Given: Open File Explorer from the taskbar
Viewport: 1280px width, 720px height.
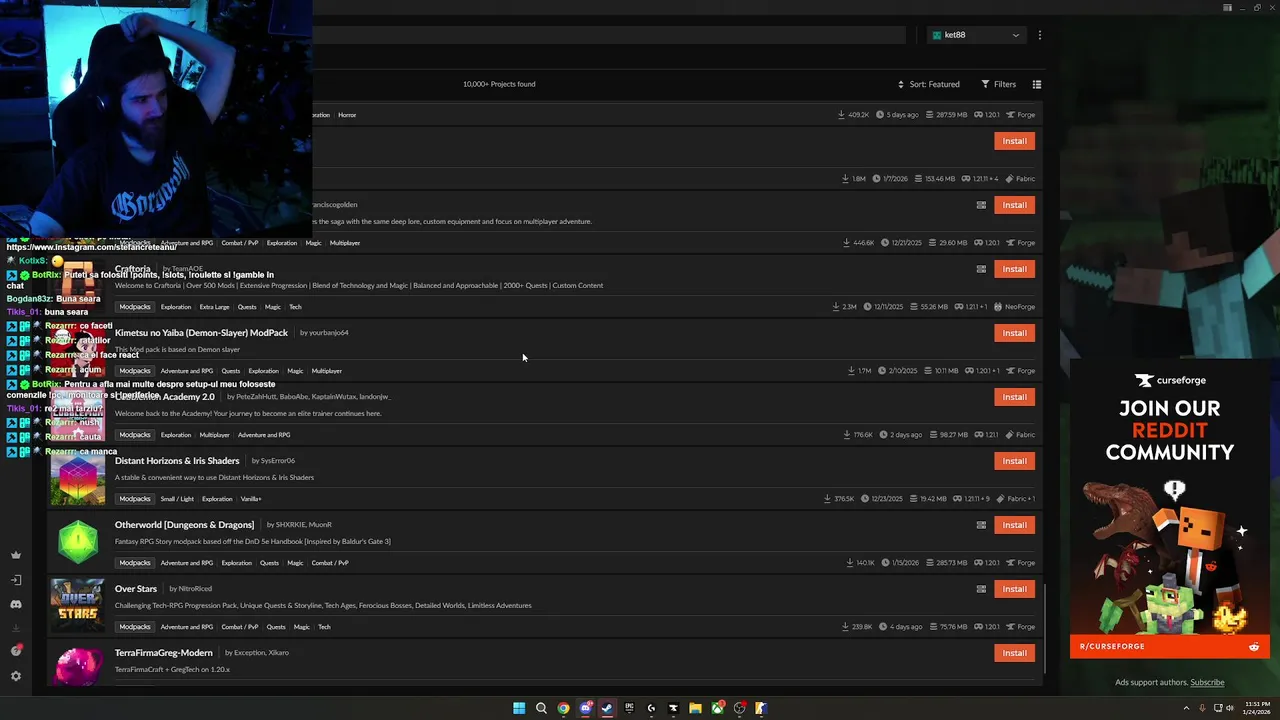Looking at the screenshot, I should [x=695, y=708].
